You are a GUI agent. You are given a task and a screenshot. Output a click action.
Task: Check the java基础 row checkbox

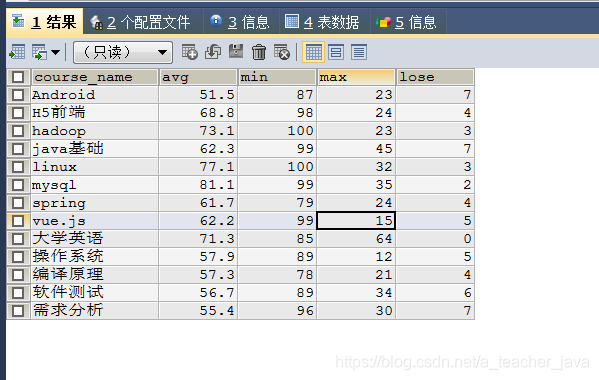click(x=18, y=149)
